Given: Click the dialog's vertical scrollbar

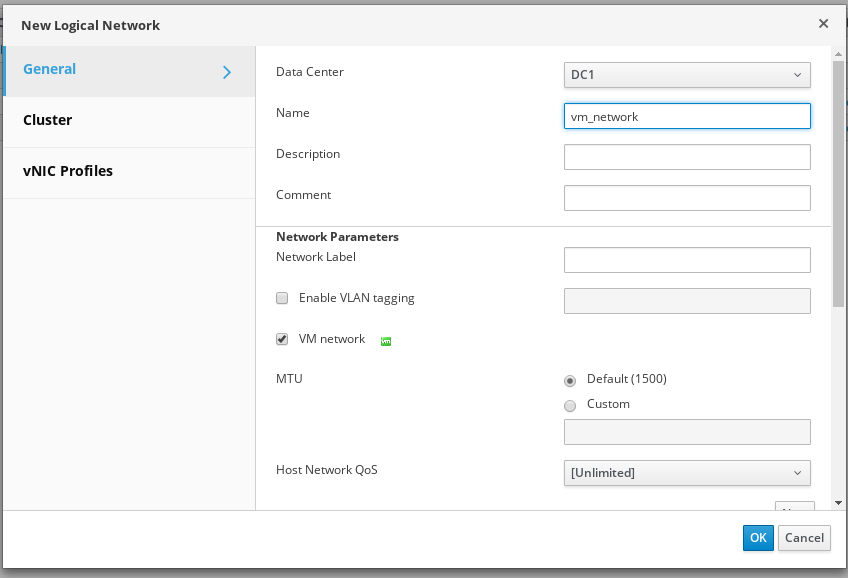Looking at the screenshot, I should pos(838,180).
